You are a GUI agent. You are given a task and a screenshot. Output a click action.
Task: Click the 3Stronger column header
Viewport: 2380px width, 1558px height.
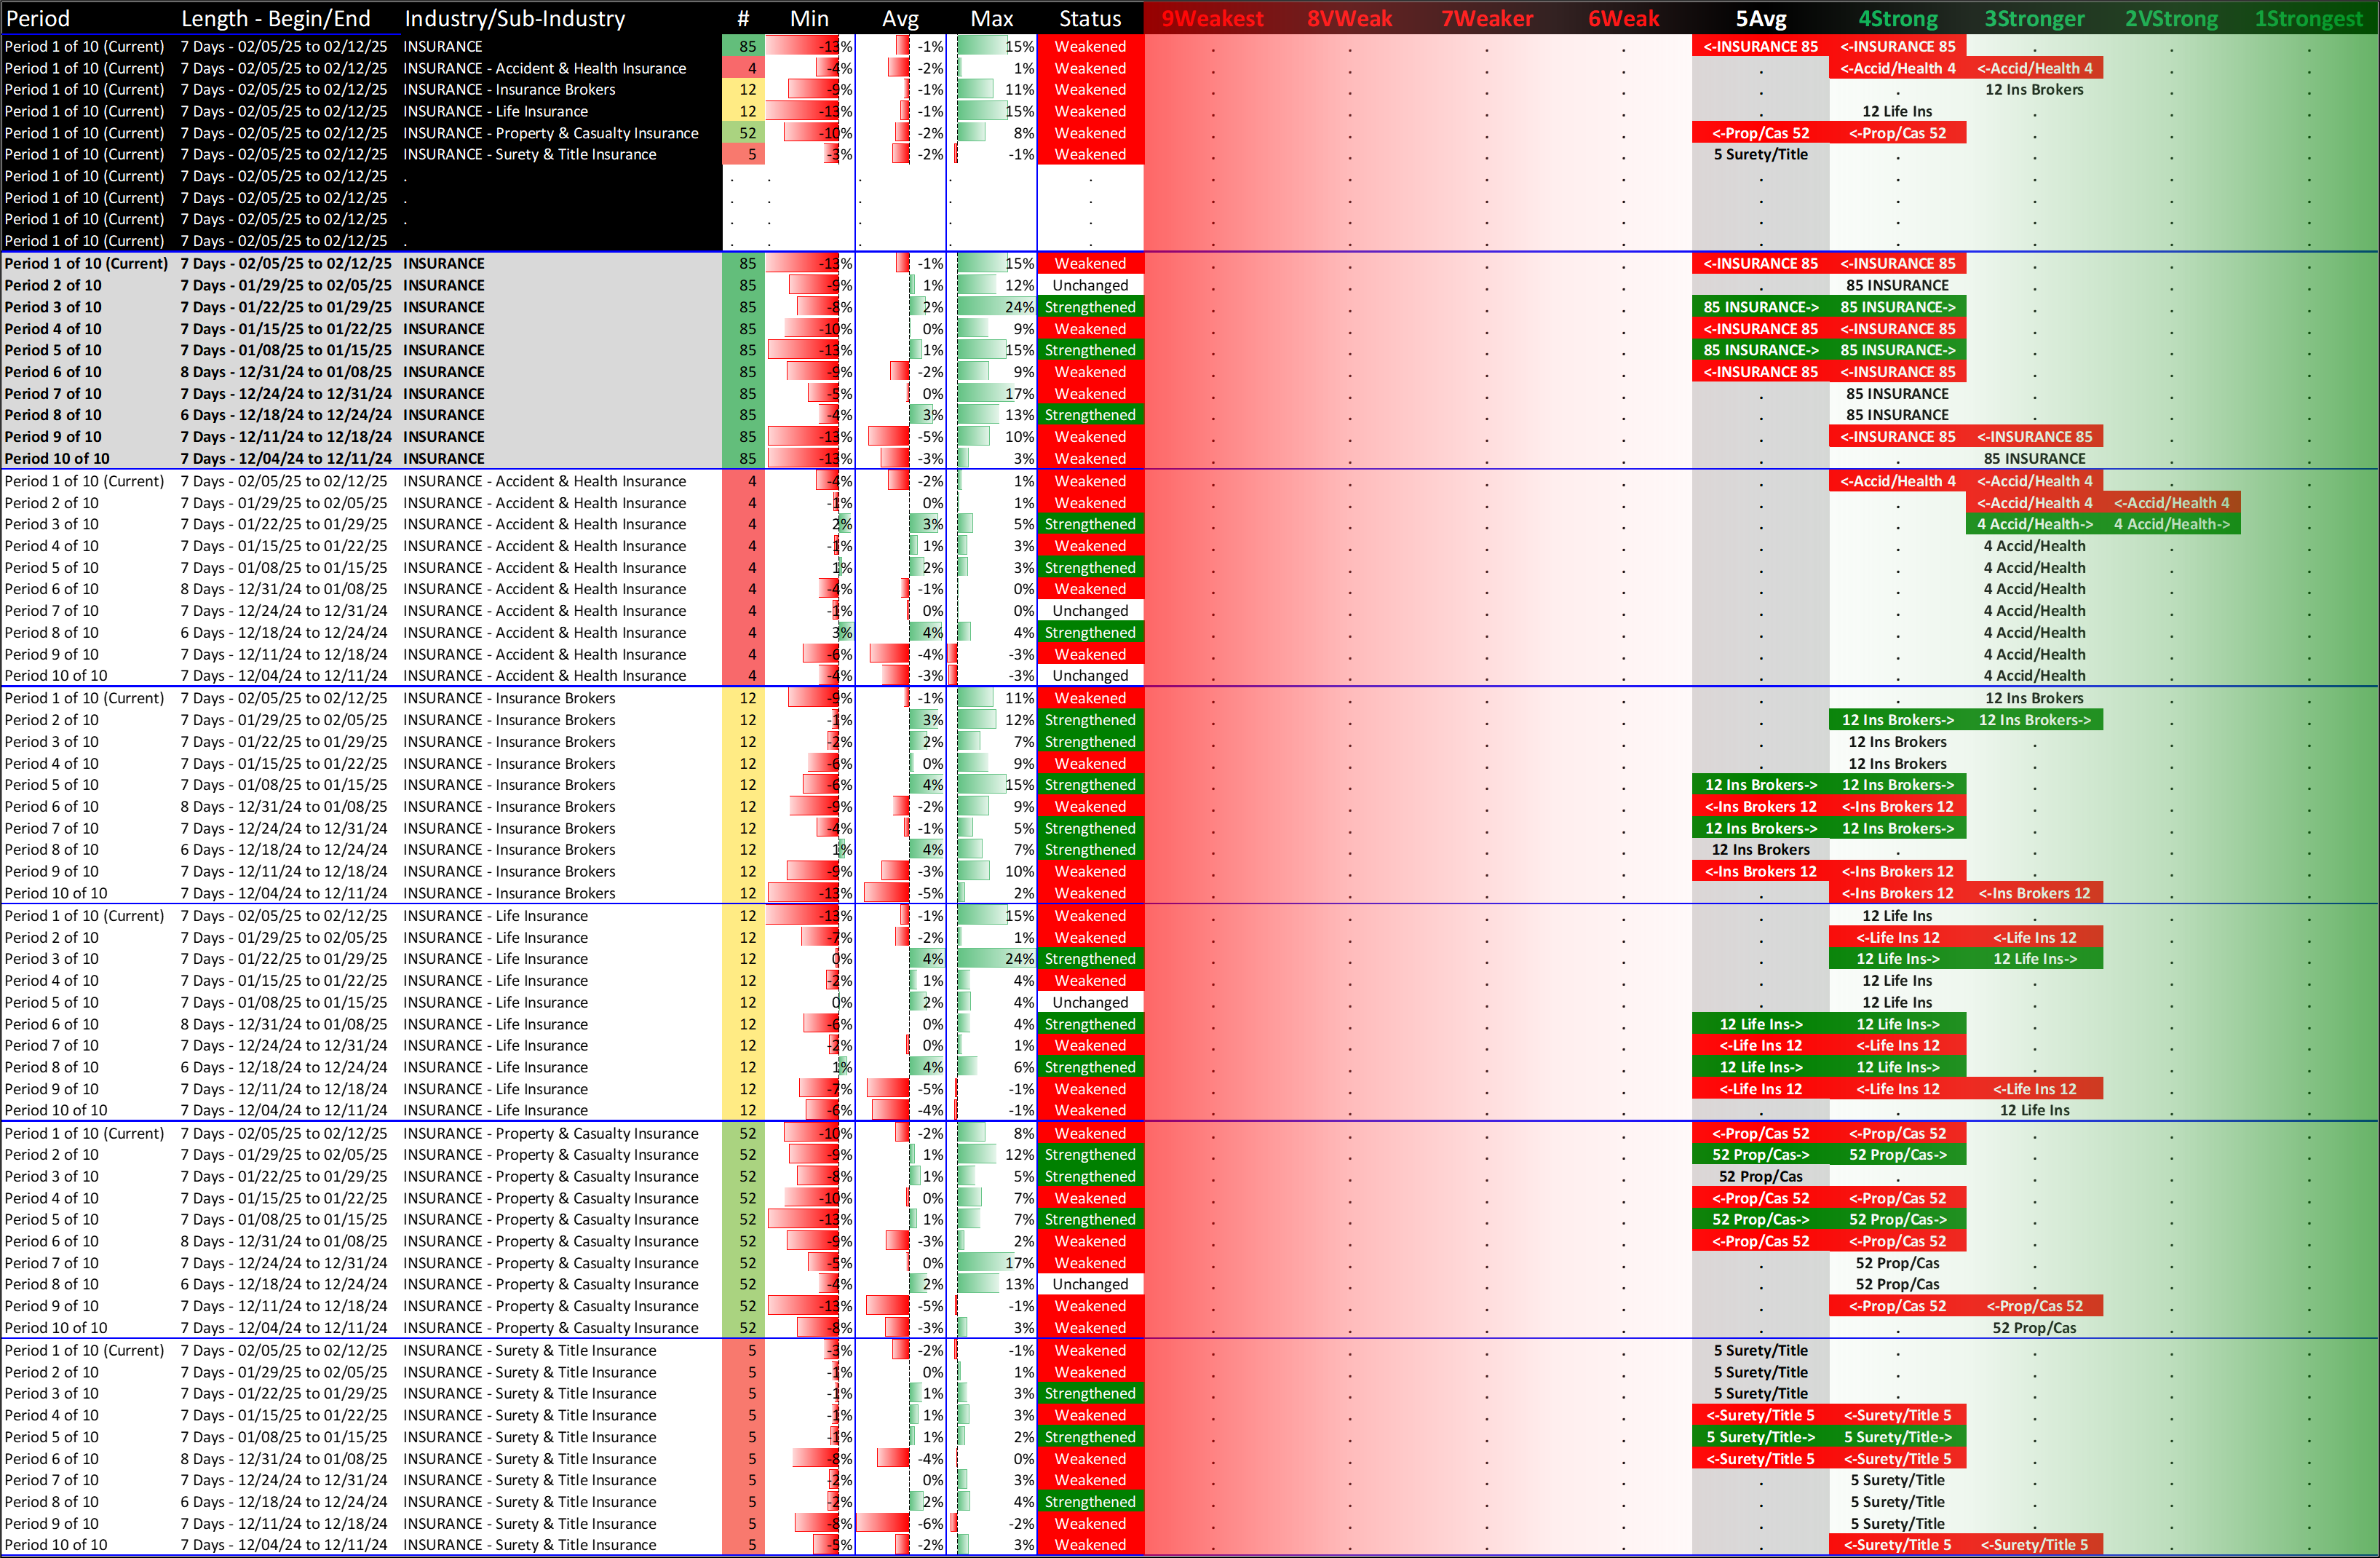point(2034,18)
